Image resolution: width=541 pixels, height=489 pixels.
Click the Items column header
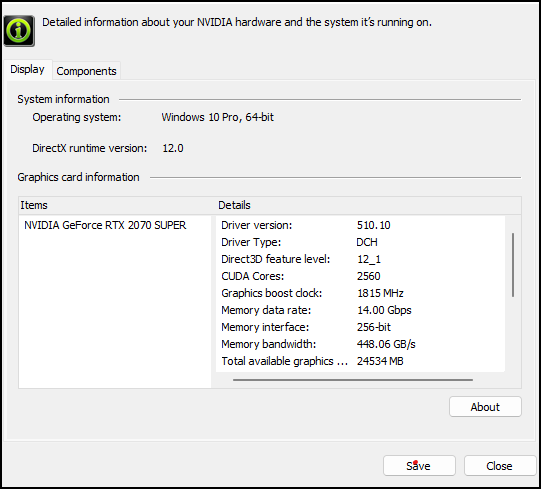click(117, 205)
